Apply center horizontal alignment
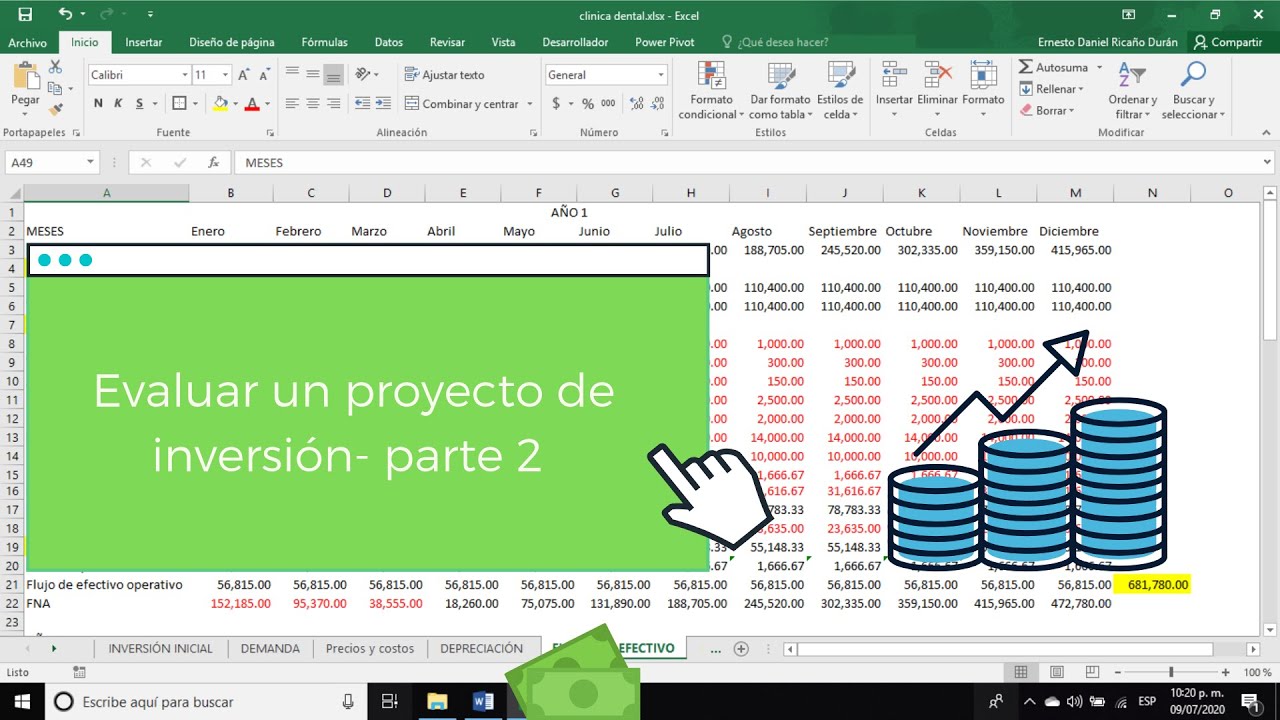Viewport: 1280px width, 720px height. point(313,103)
